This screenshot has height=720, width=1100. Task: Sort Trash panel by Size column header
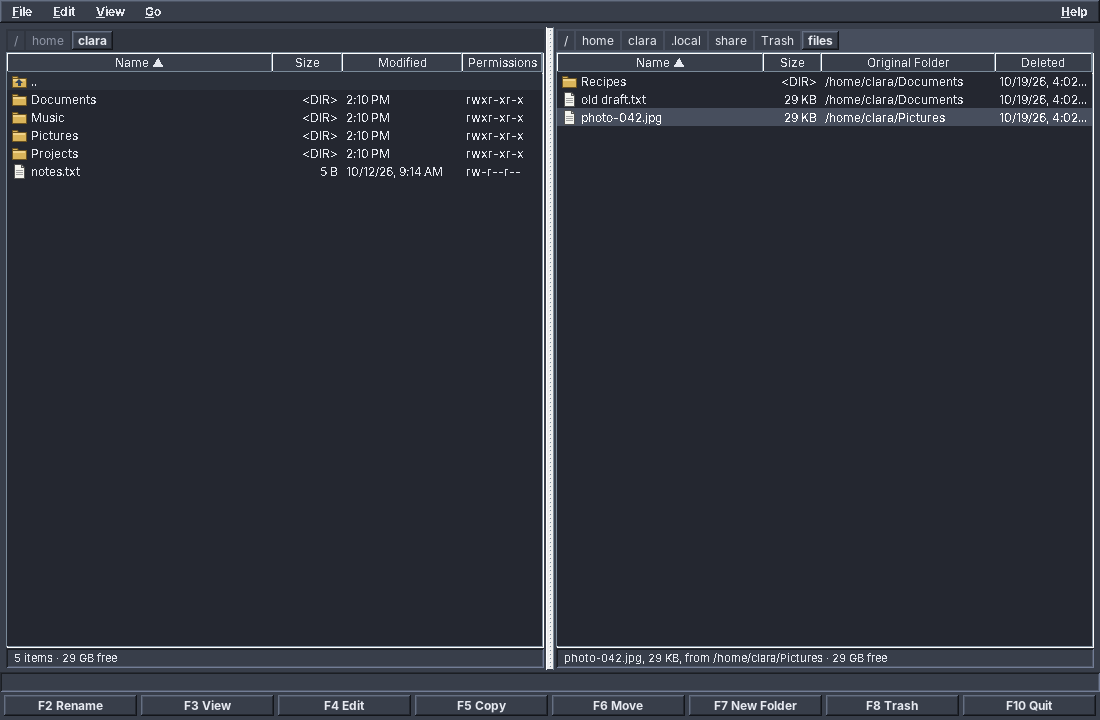click(x=792, y=62)
